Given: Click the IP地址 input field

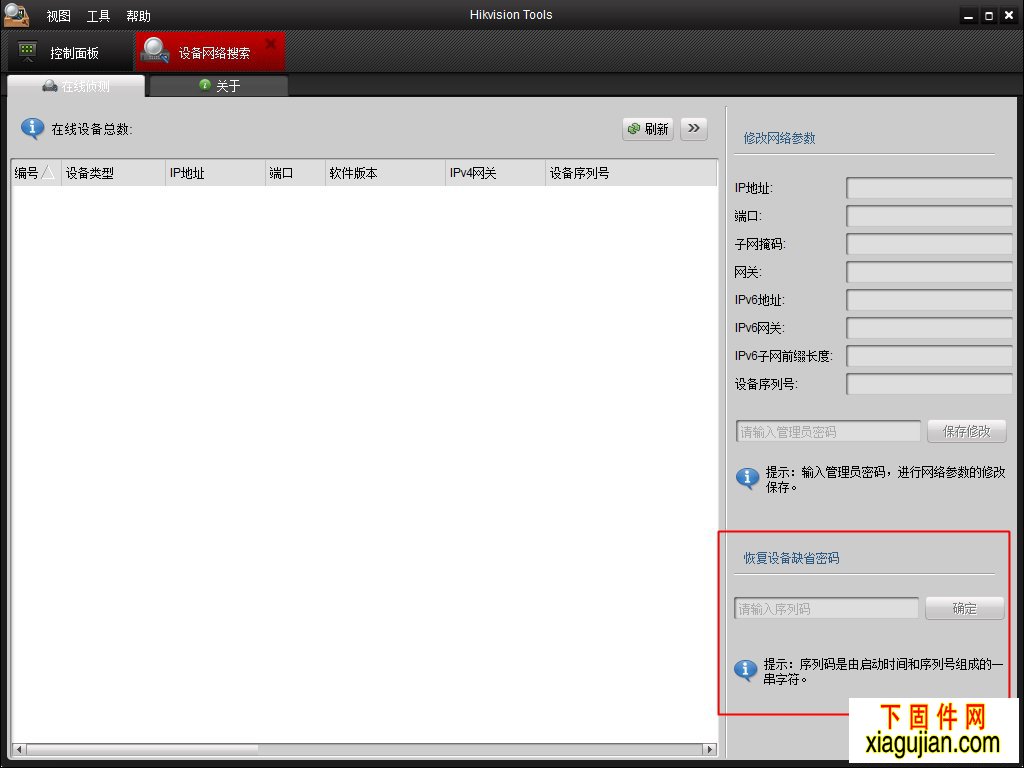Looking at the screenshot, I should (x=929, y=188).
